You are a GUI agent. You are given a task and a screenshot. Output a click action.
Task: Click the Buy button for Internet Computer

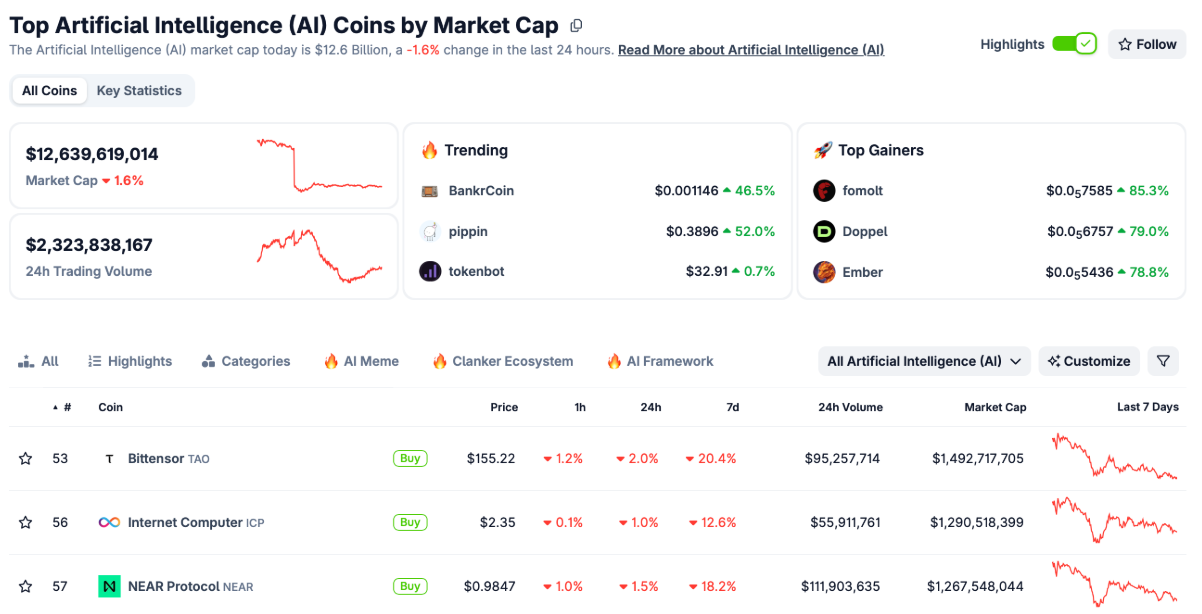coord(410,522)
